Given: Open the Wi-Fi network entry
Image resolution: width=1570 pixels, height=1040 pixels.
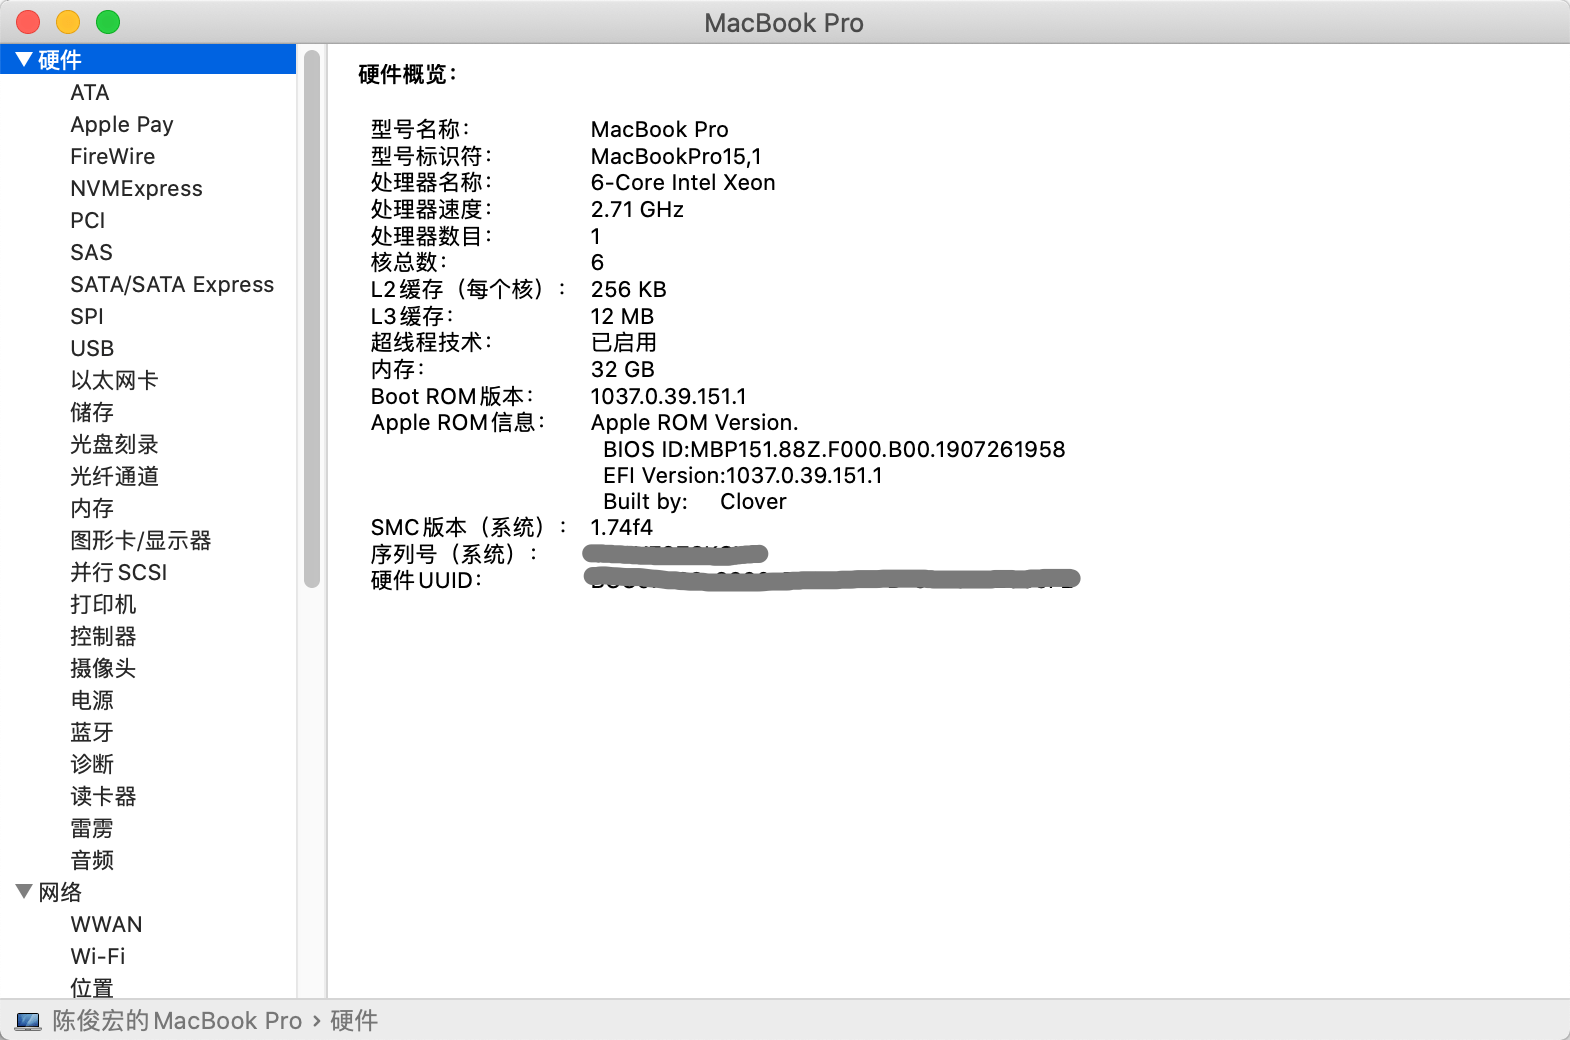Looking at the screenshot, I should click(98, 956).
